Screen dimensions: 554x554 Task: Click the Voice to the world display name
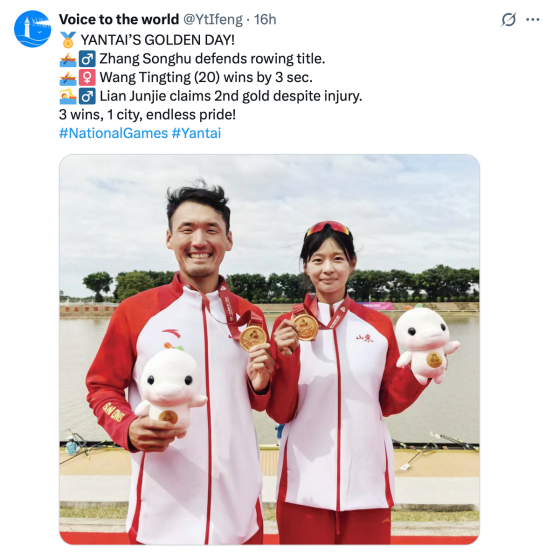pyautogui.click(x=119, y=19)
